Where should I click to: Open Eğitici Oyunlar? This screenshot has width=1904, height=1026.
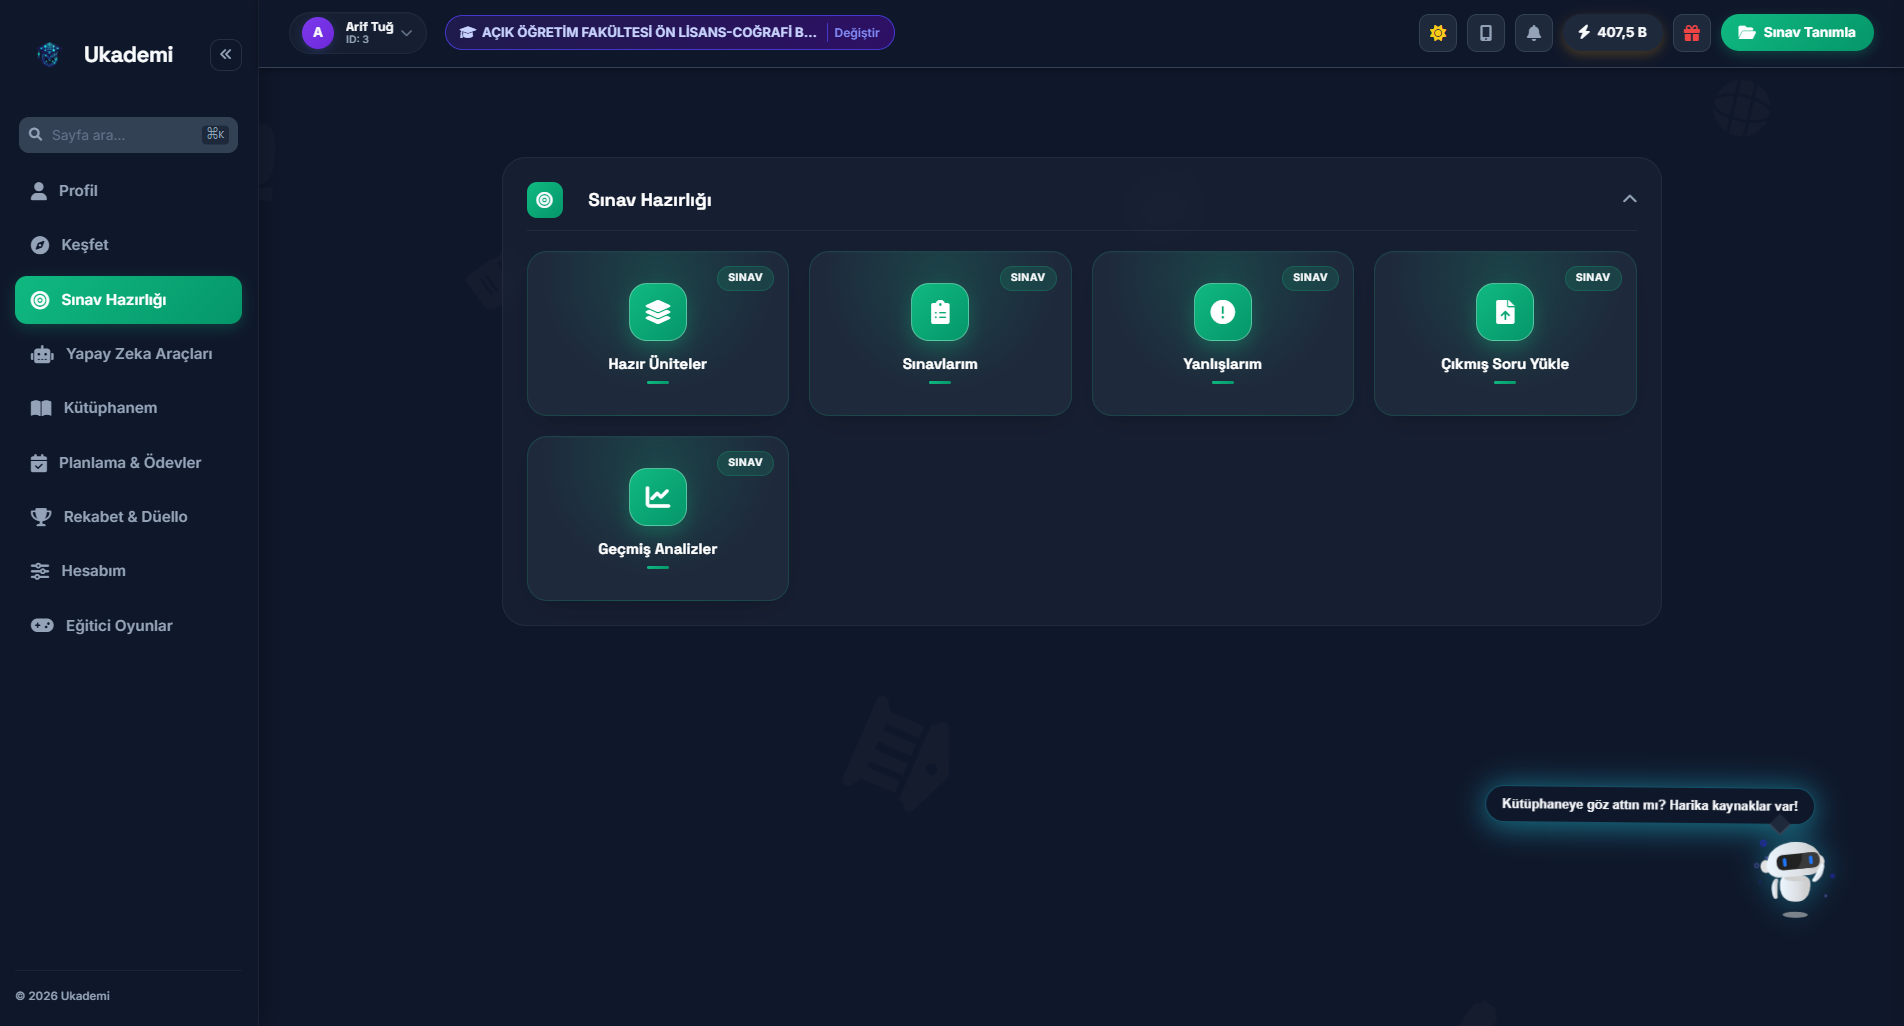pyautogui.click(x=128, y=626)
